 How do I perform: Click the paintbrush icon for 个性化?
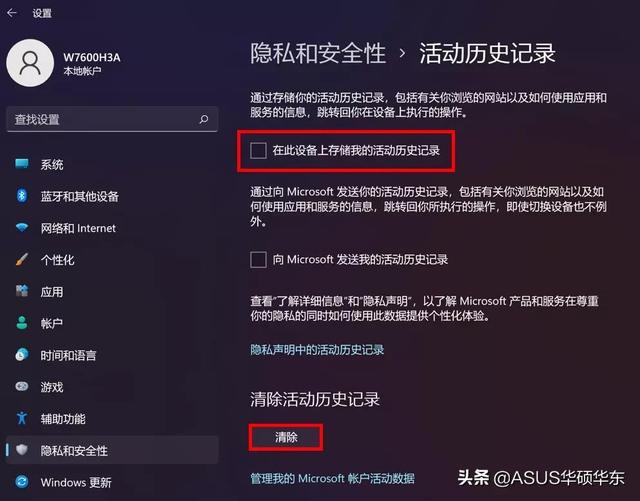tap(22, 259)
